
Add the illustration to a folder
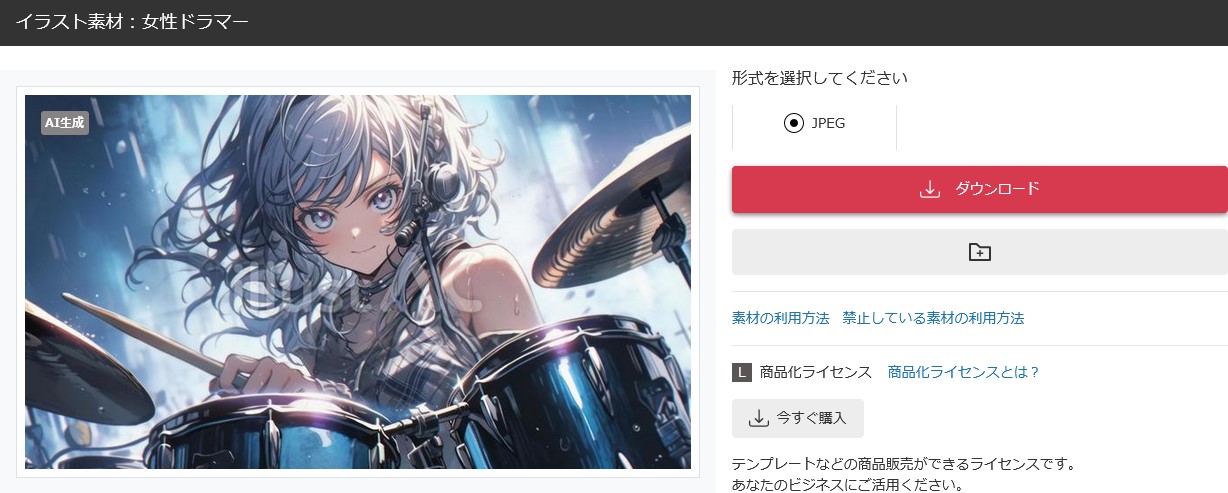point(980,252)
